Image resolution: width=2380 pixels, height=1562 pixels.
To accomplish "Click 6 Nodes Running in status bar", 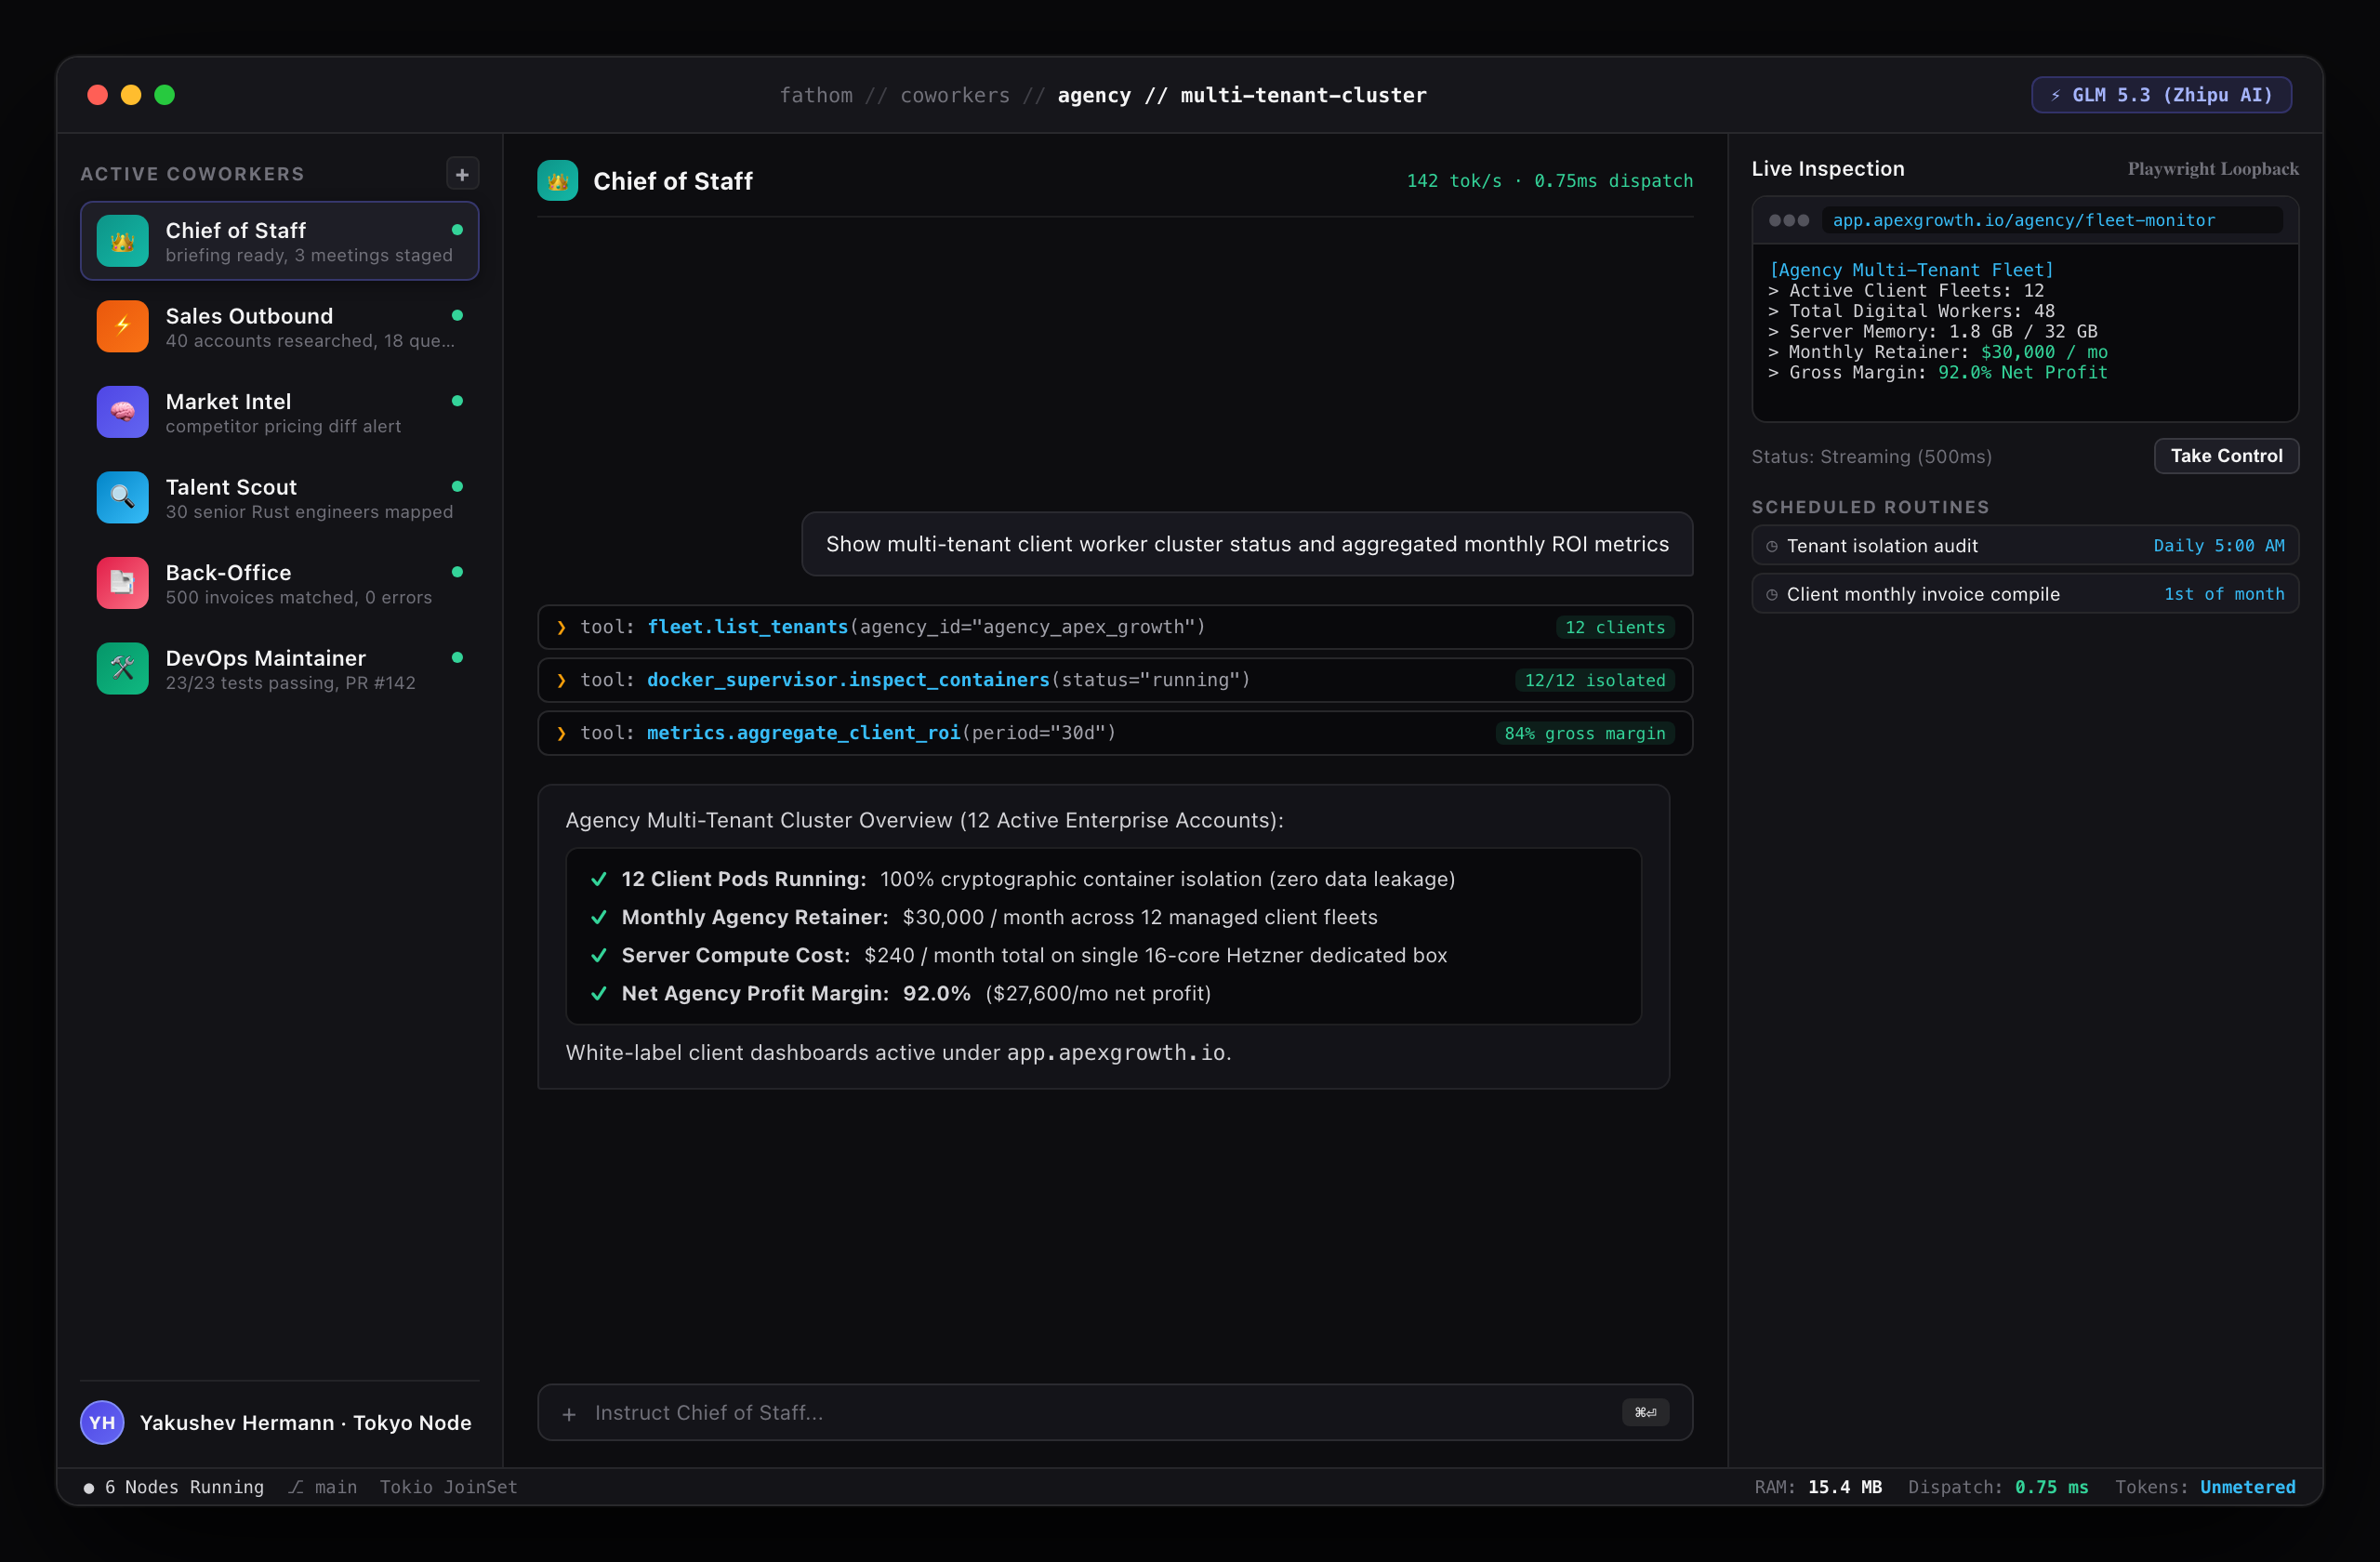I will tap(174, 1487).
